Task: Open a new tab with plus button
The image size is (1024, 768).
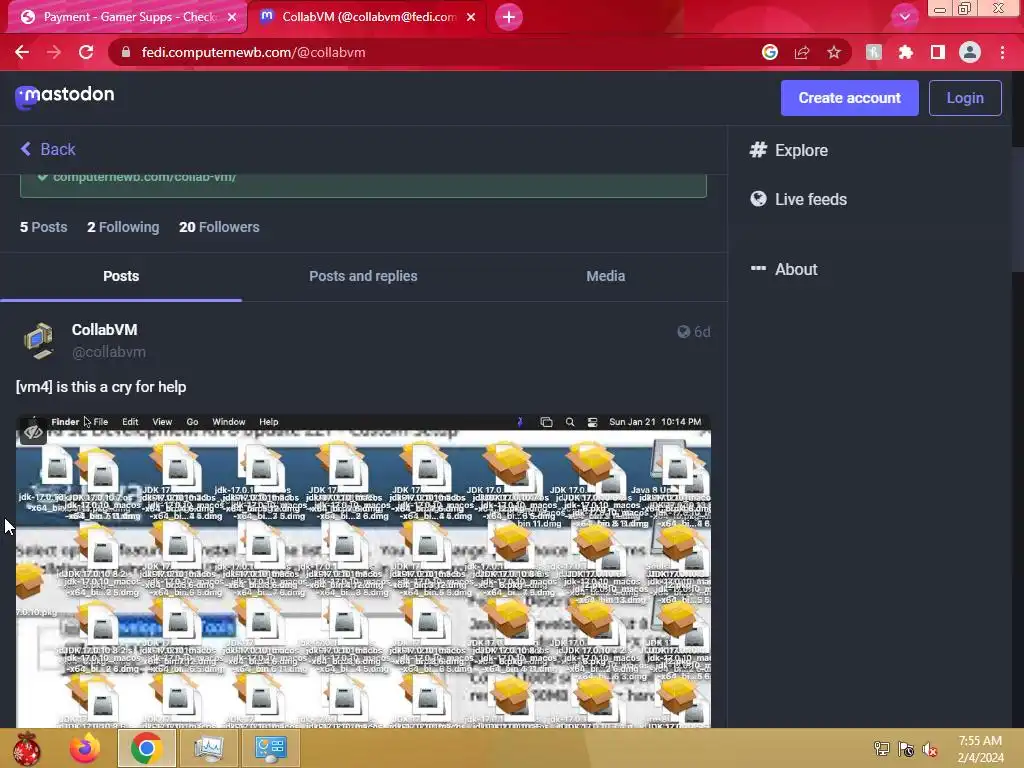Action: click(509, 17)
